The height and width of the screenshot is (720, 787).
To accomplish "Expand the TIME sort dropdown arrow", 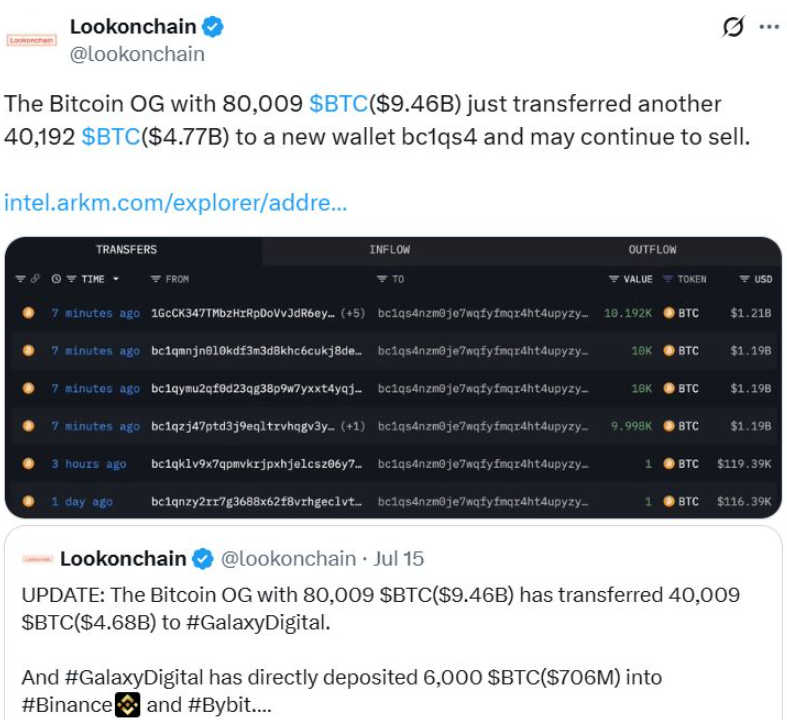I will [x=116, y=279].
